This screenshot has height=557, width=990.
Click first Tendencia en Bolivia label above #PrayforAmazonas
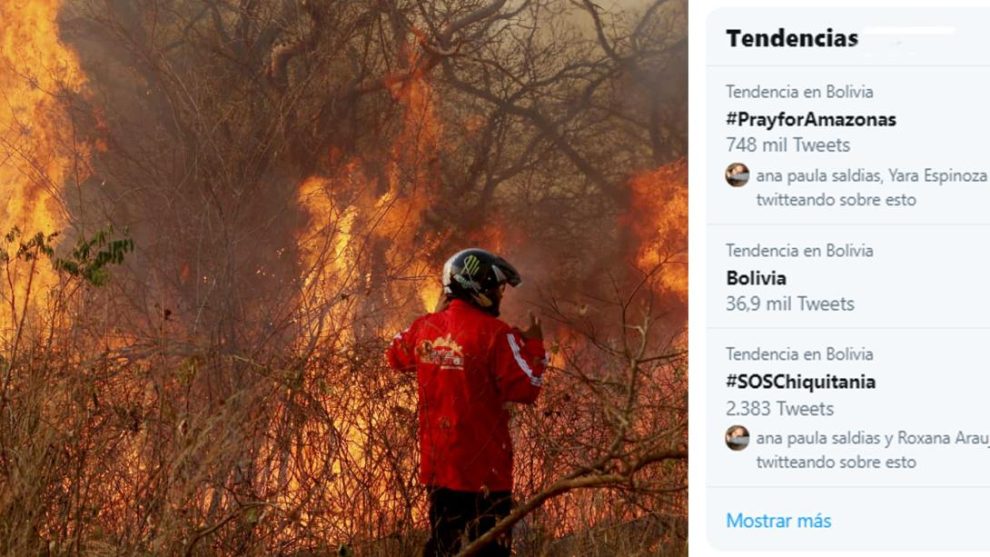[x=799, y=92]
